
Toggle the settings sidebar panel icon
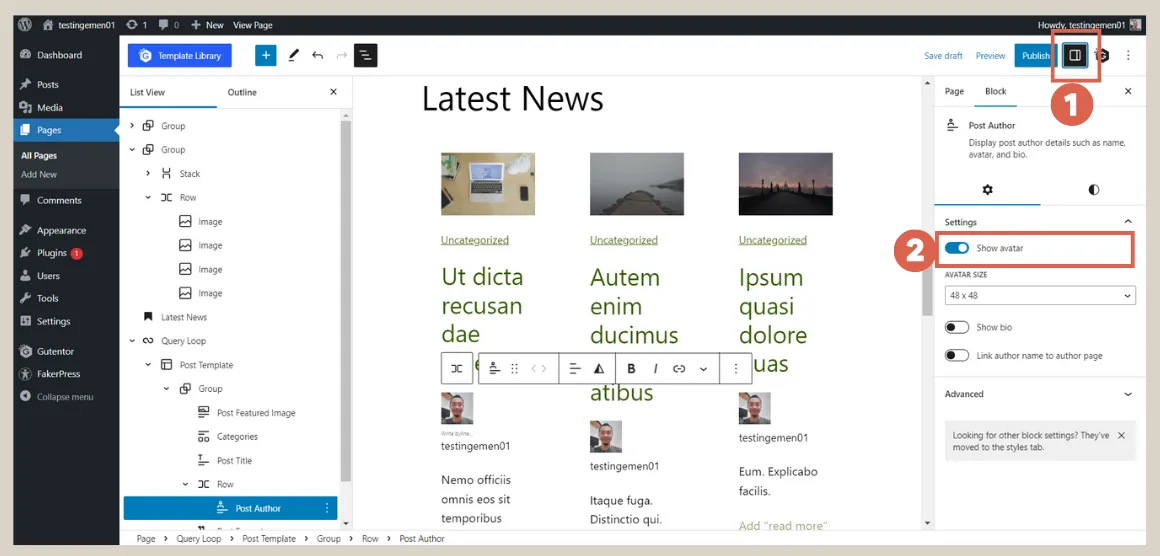click(1075, 56)
